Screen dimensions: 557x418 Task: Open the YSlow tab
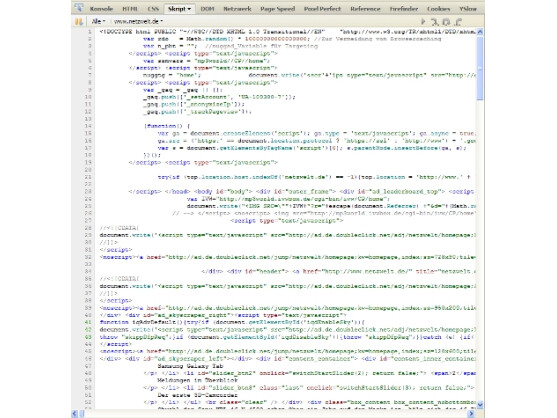[x=467, y=9]
